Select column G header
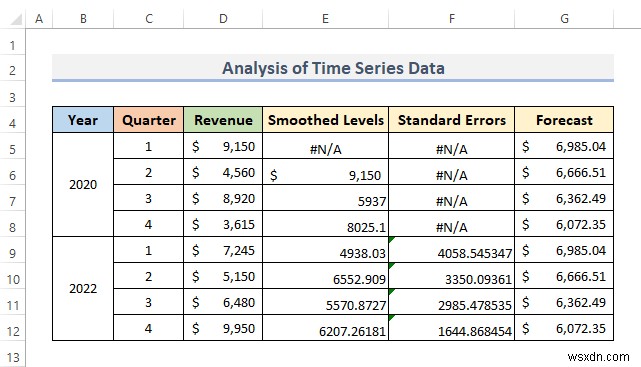The width and height of the screenshot is (641, 367). (x=564, y=19)
